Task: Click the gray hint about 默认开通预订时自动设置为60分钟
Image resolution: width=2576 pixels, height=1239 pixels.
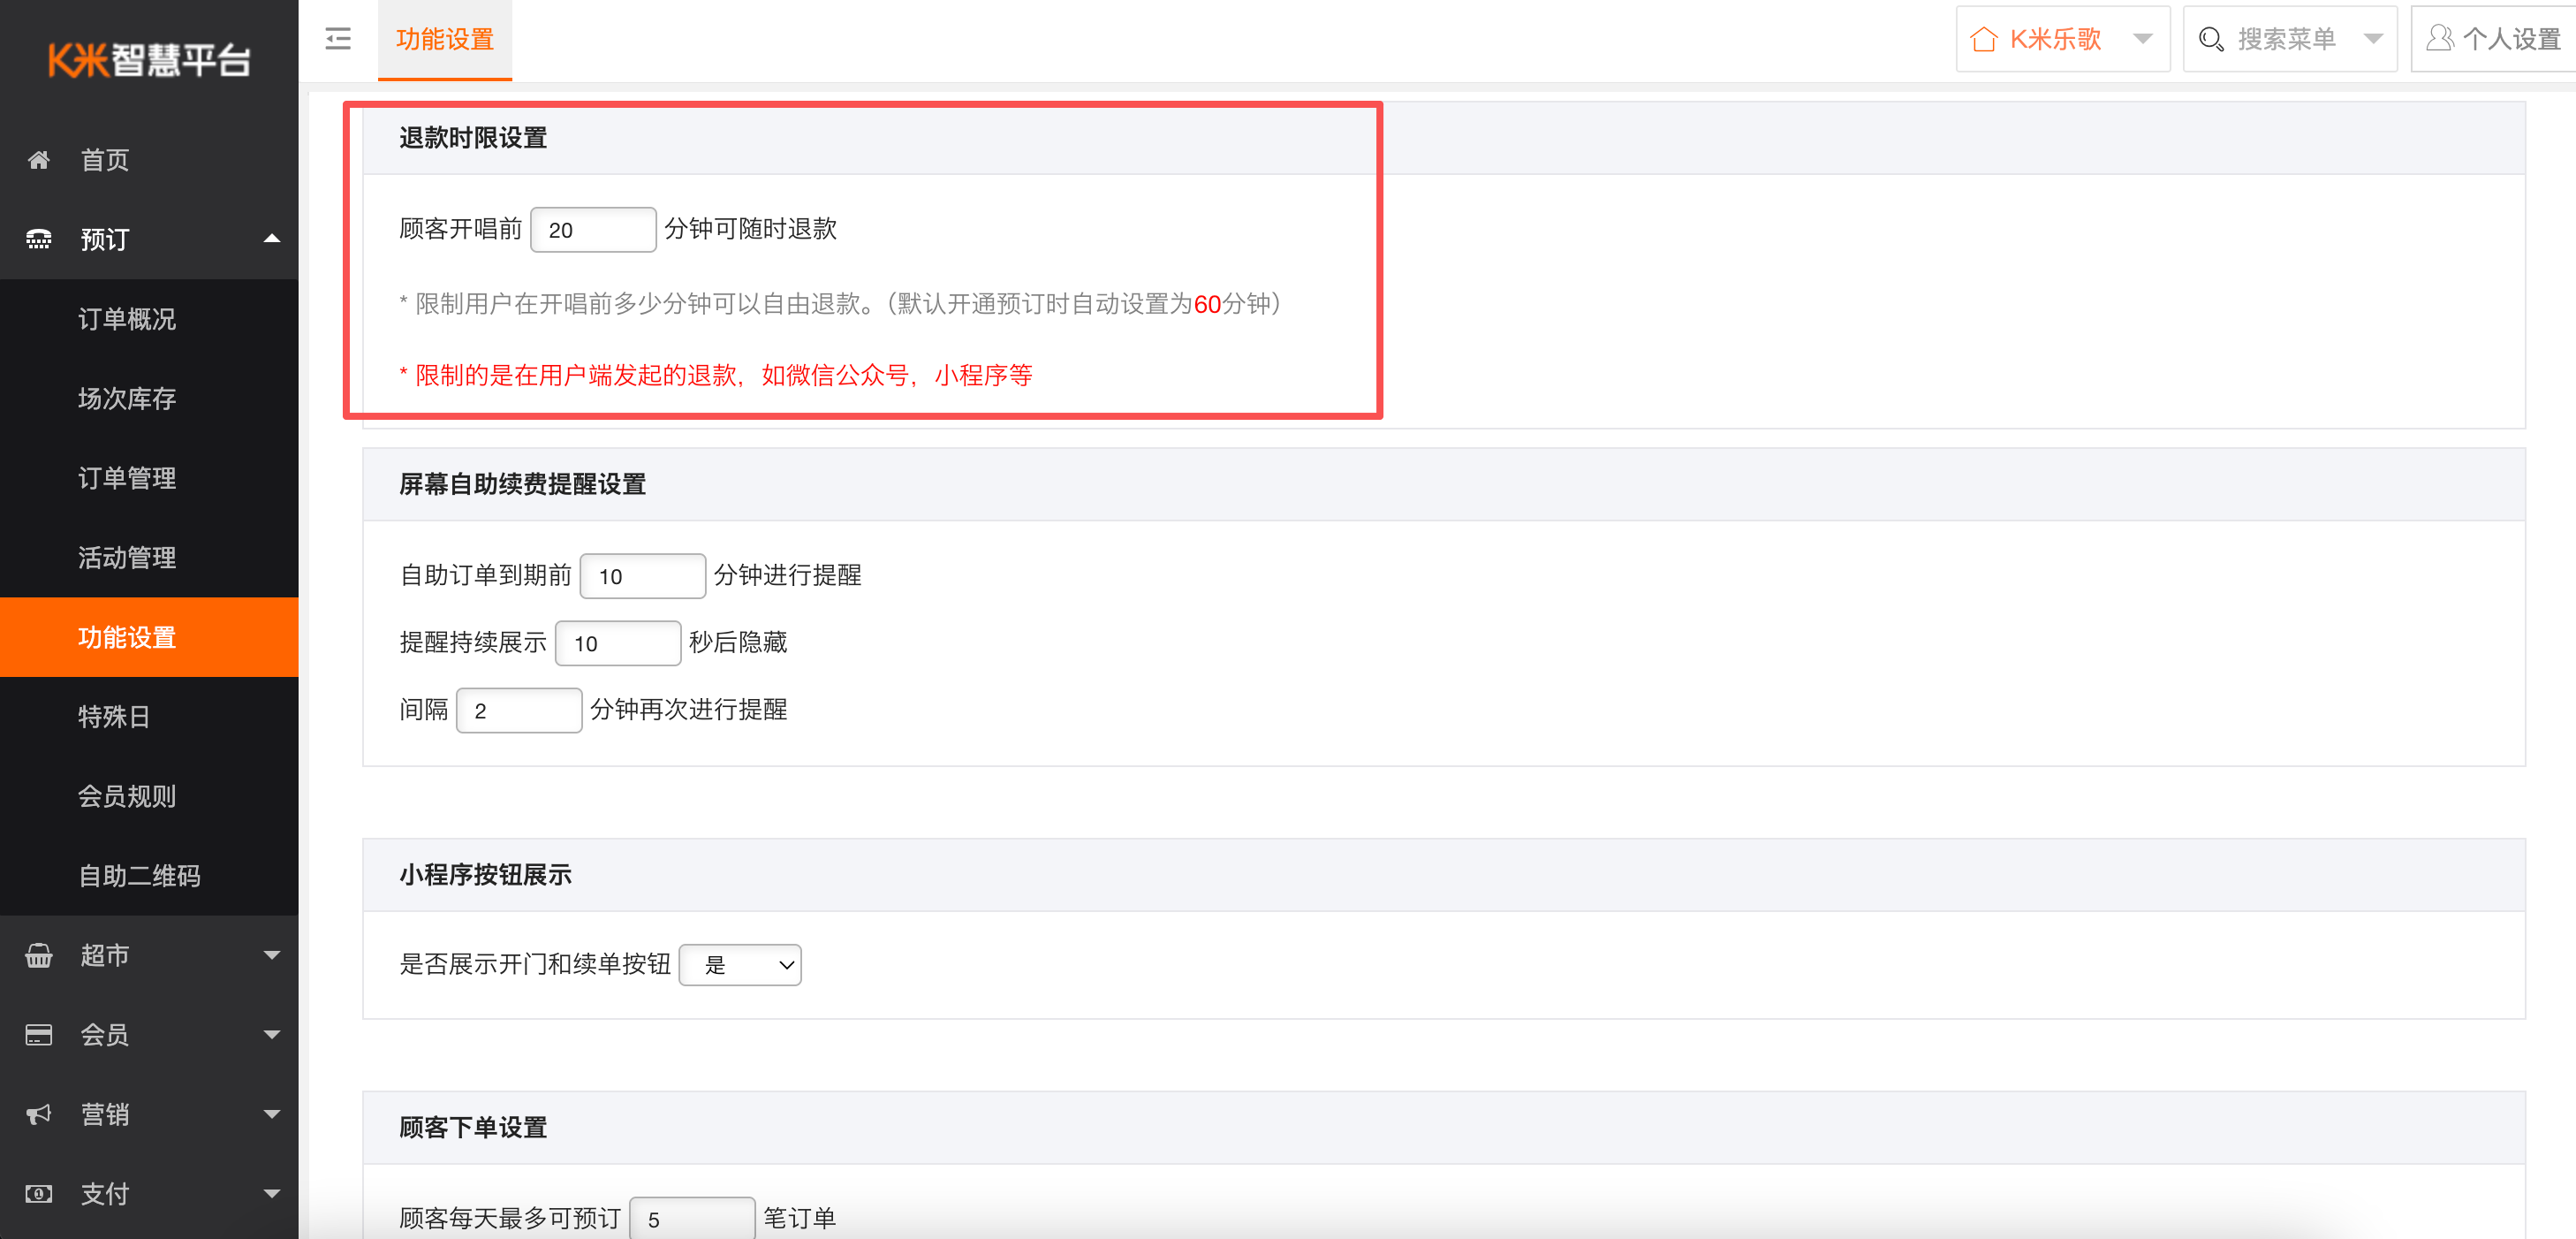Action: coord(840,304)
